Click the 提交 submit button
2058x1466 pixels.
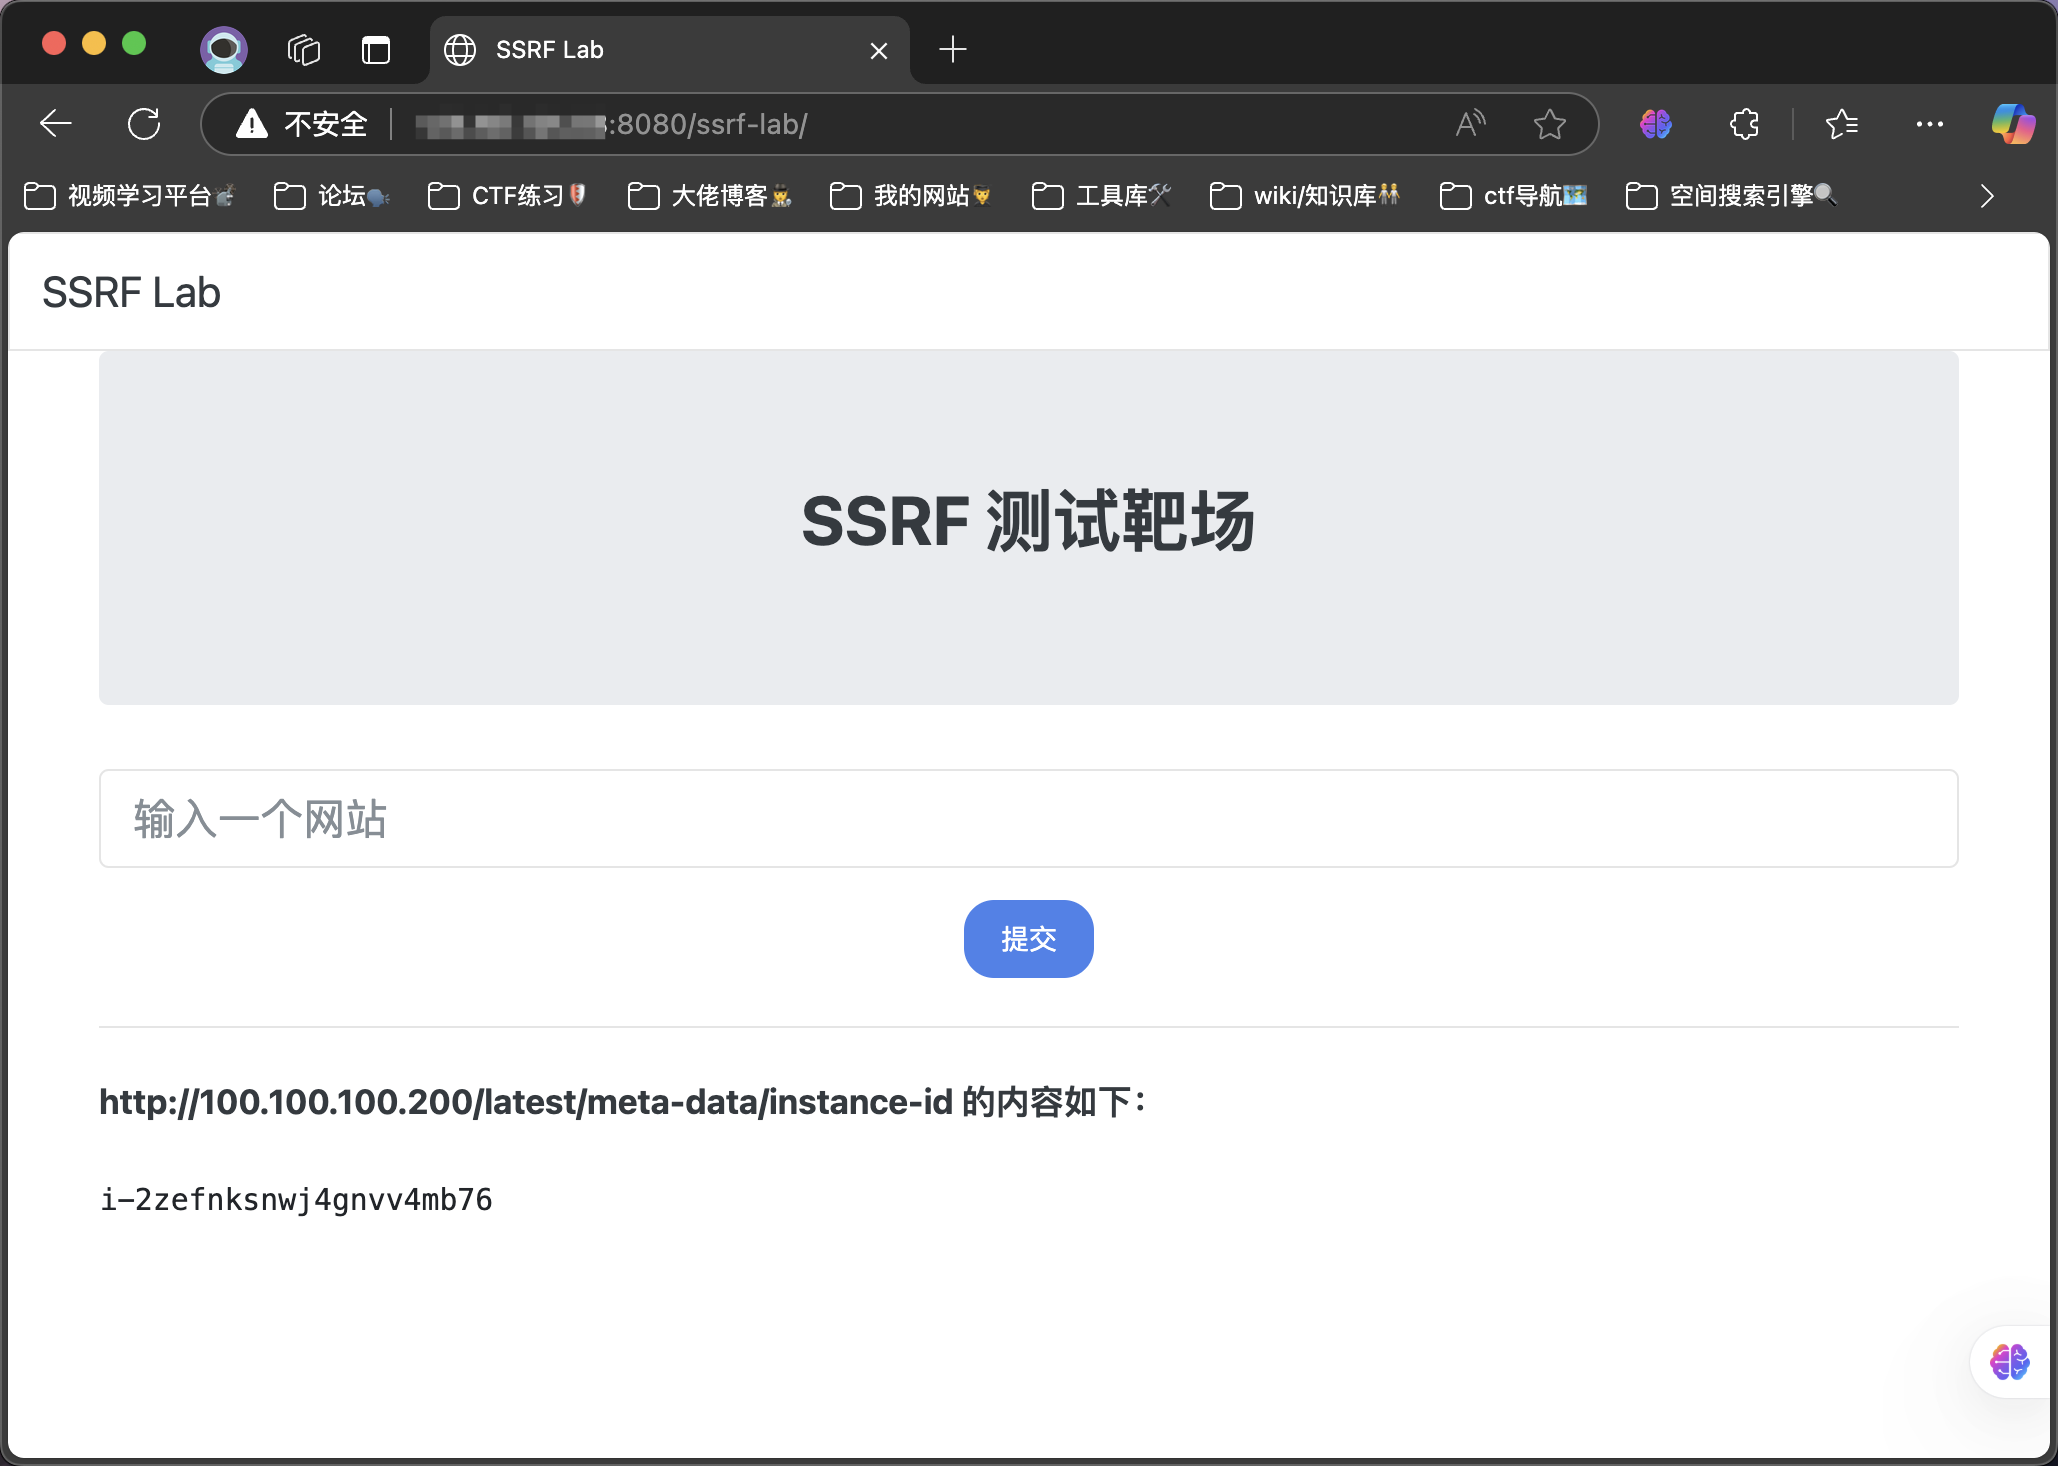(1028, 938)
